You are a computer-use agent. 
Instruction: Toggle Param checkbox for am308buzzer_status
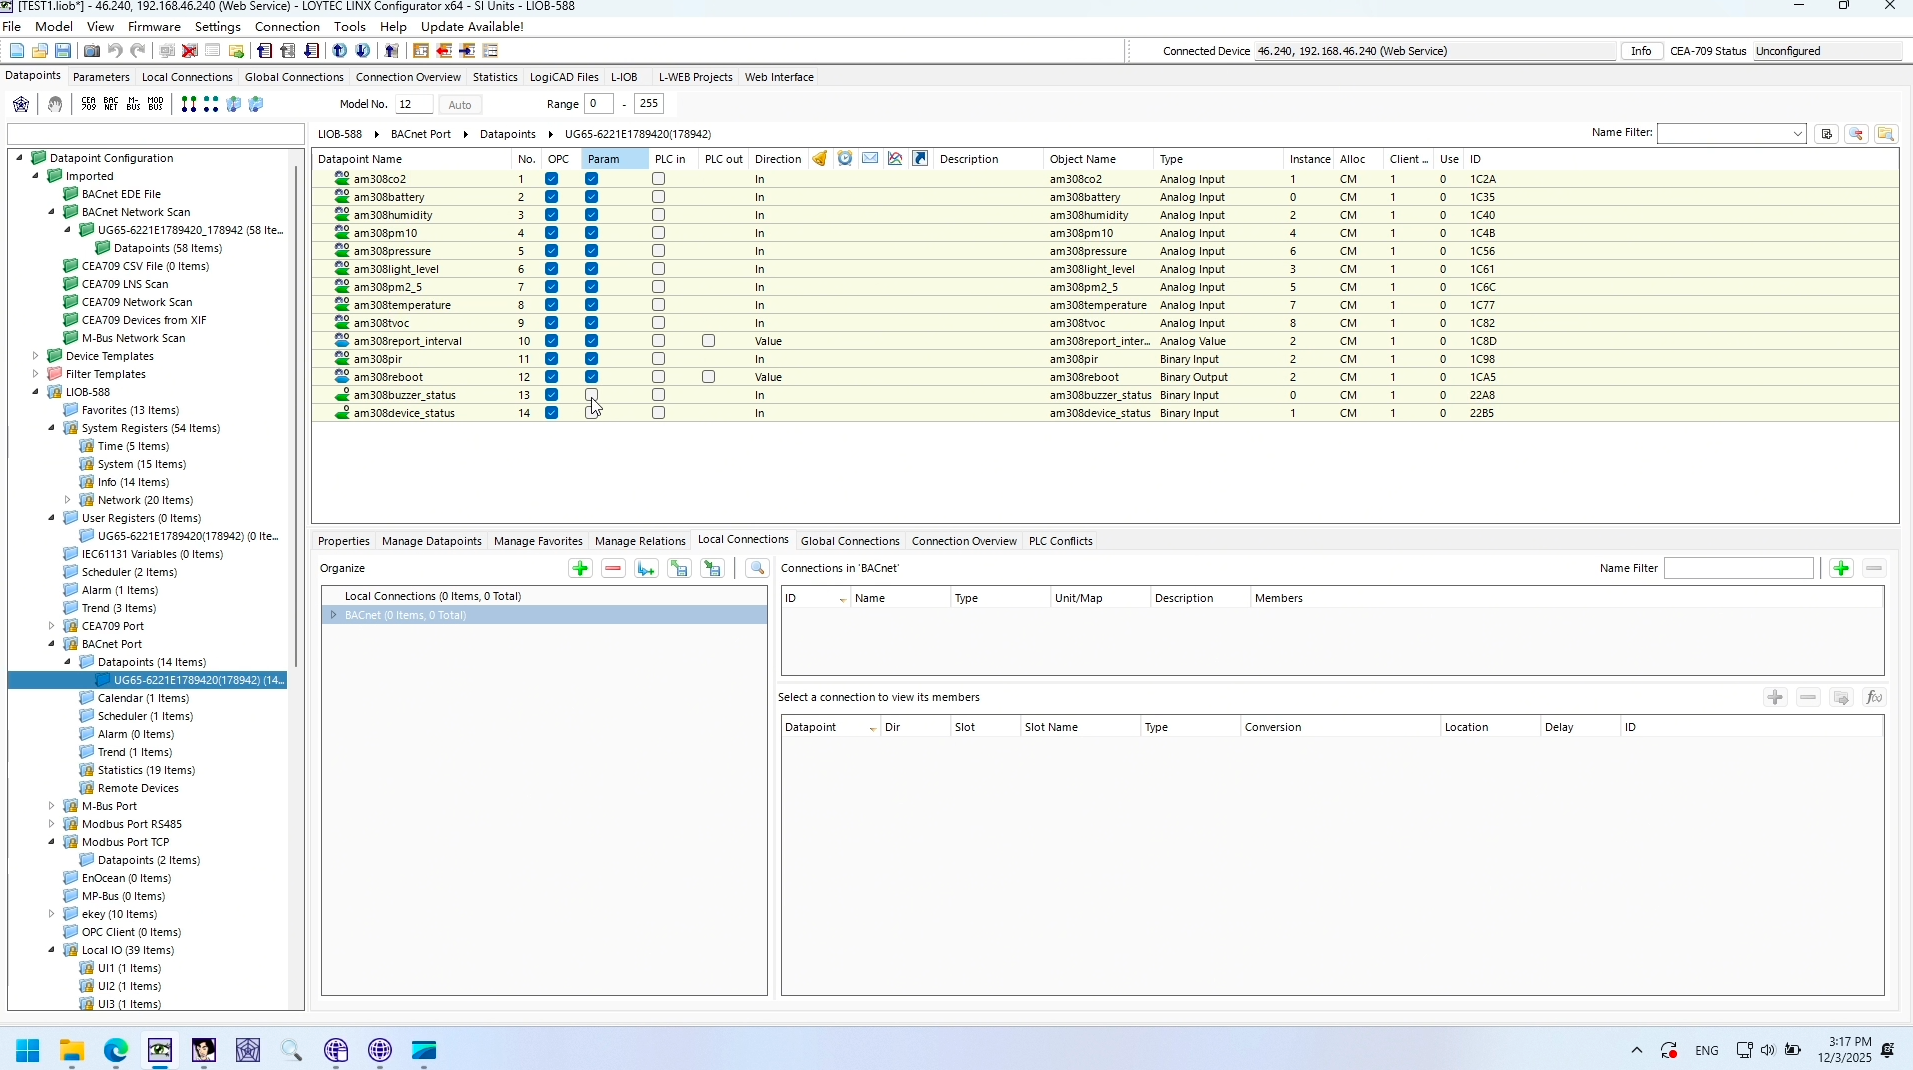coord(592,395)
